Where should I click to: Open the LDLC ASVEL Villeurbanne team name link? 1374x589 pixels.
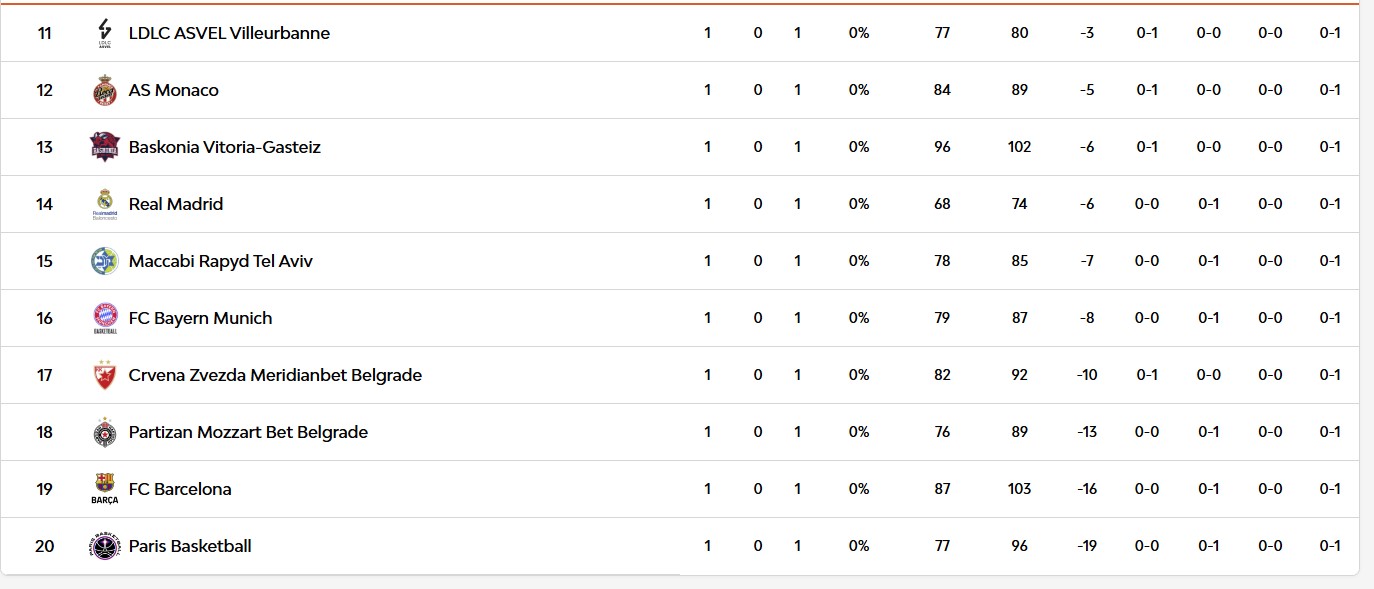click(229, 33)
